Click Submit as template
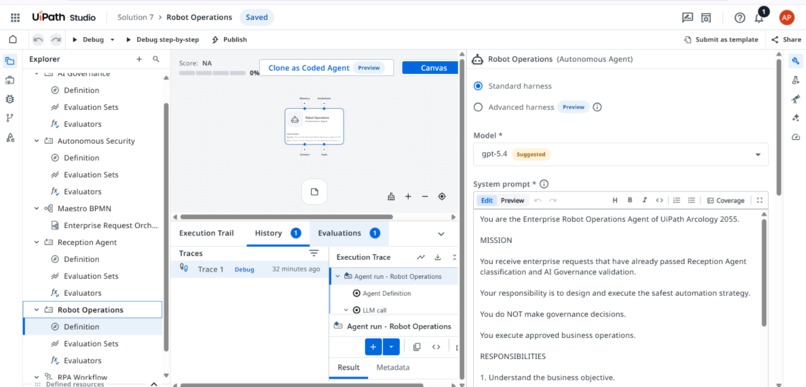Image resolution: width=806 pixels, height=387 pixels. tap(721, 40)
